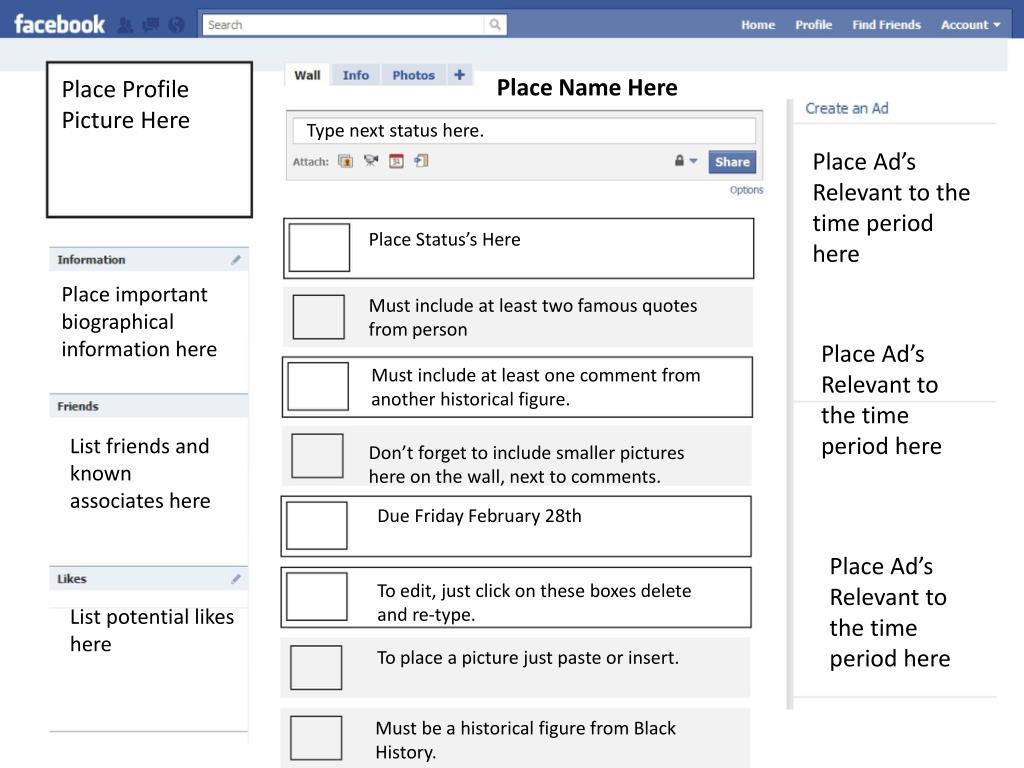1024x768 pixels.
Task: Open Find Friends in top navigation
Action: [886, 25]
